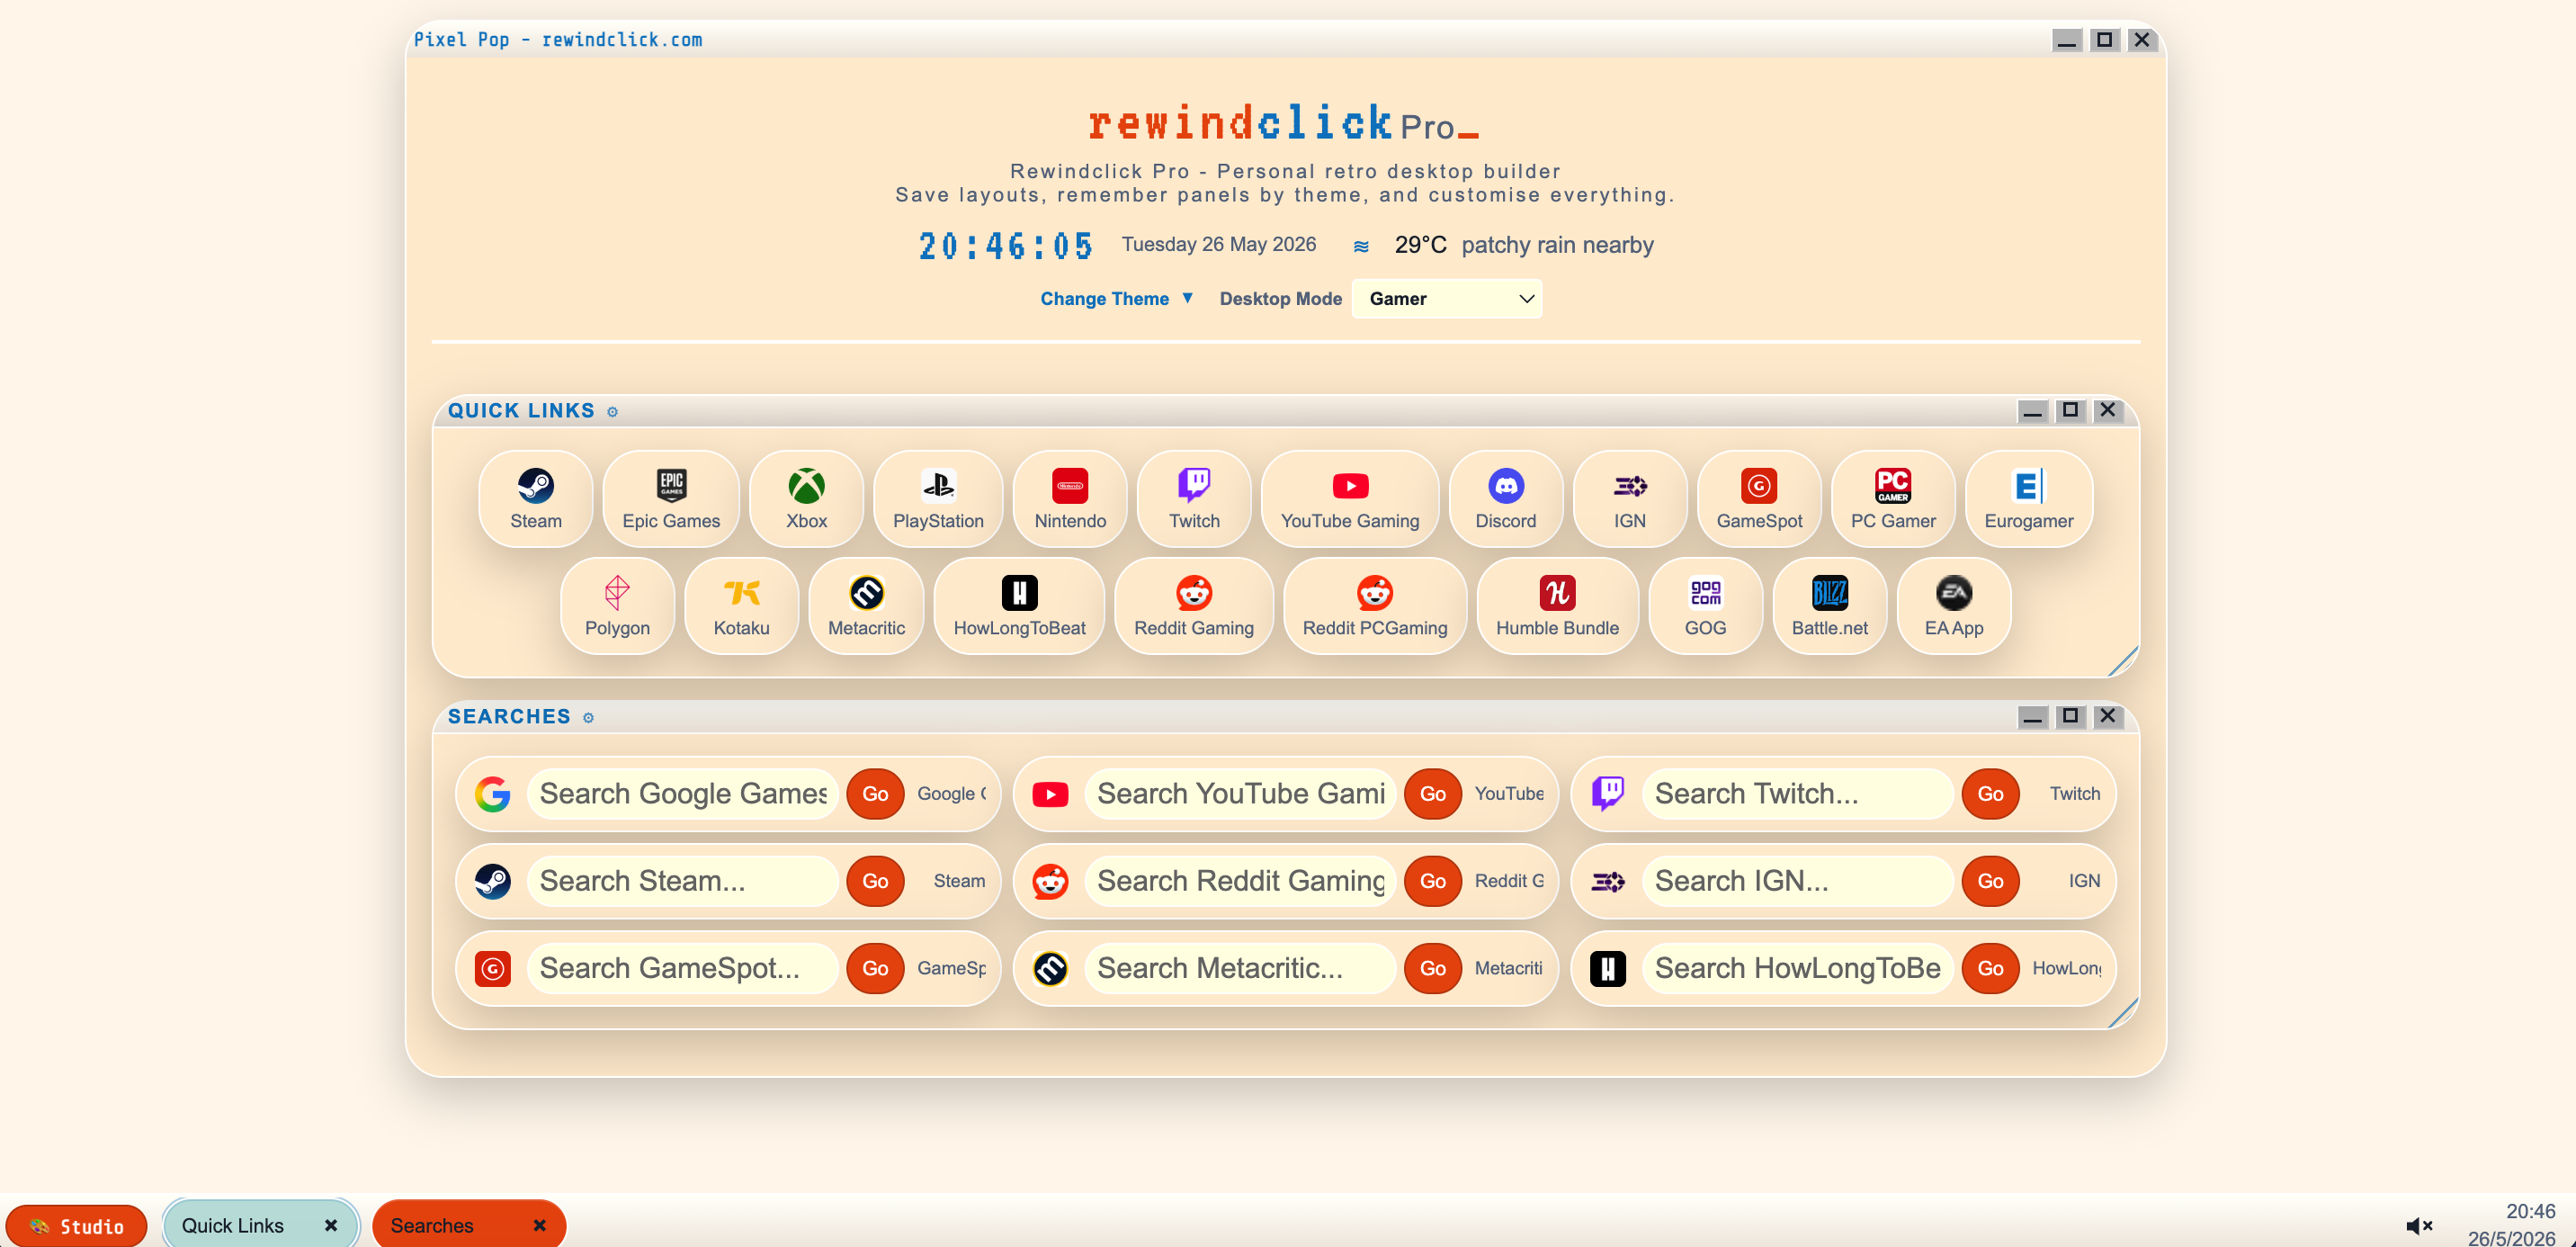Viewport: 2576px width, 1247px height.
Task: Click the rewindclick Pro logo
Action: pos(1284,123)
